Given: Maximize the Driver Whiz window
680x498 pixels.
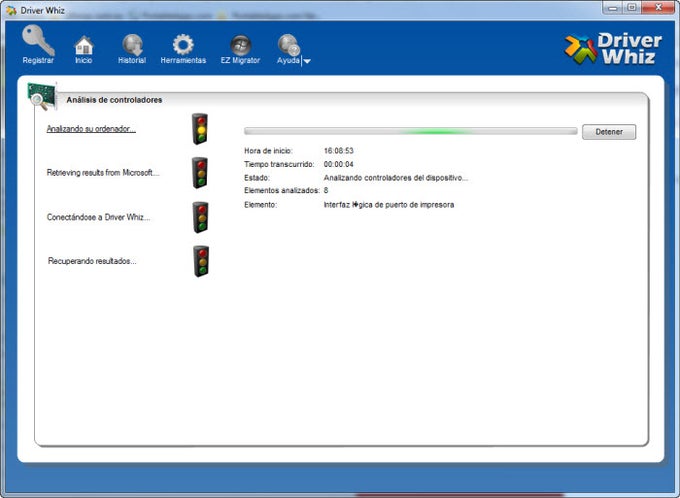Looking at the screenshot, I should [x=632, y=7].
